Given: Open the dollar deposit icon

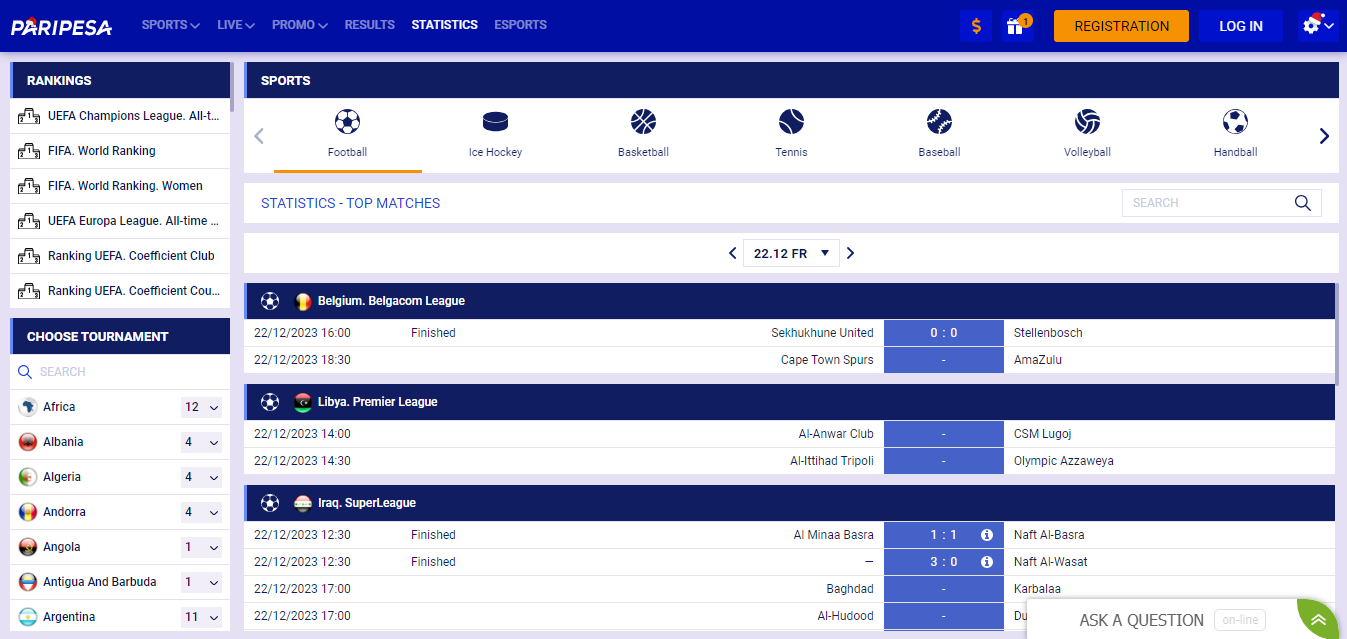Looking at the screenshot, I should (x=975, y=26).
